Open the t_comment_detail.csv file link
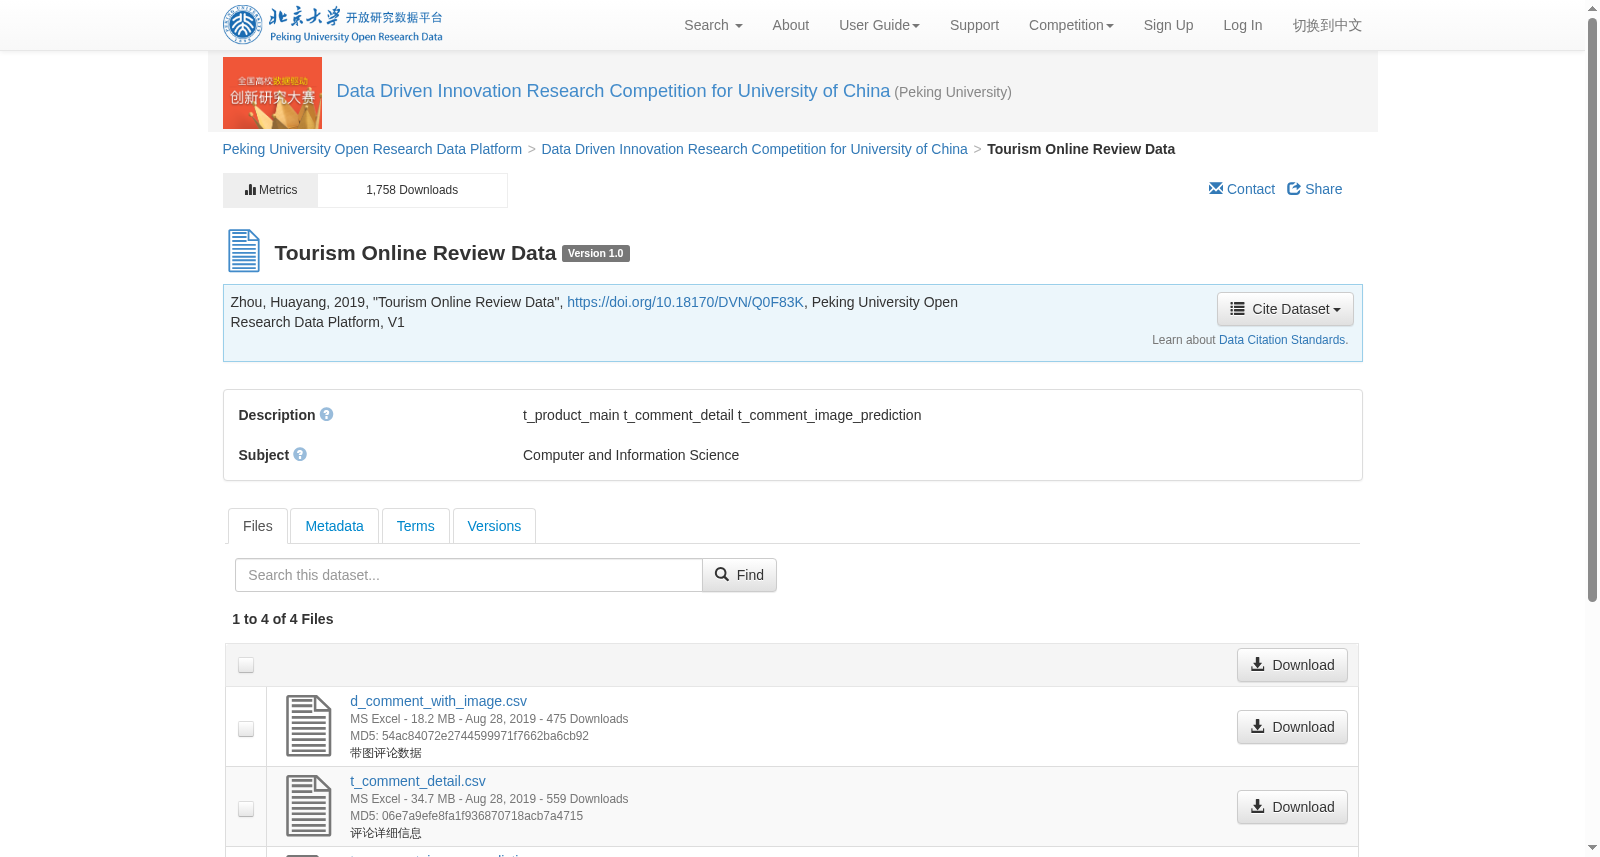This screenshot has height=857, width=1600. [418, 781]
